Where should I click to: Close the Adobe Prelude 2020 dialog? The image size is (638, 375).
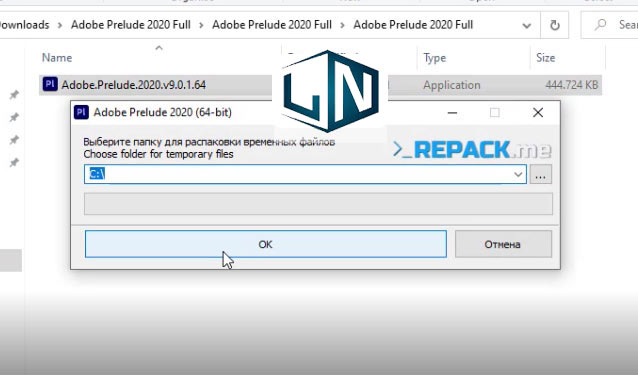point(538,113)
